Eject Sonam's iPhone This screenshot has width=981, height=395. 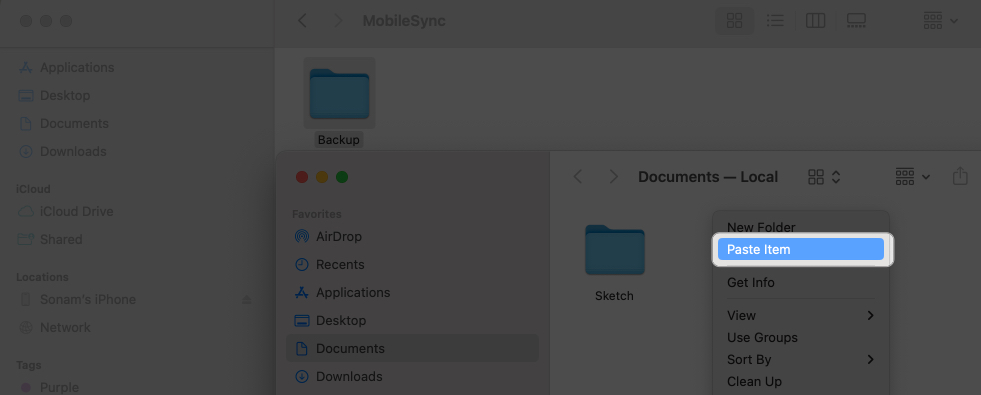click(247, 300)
